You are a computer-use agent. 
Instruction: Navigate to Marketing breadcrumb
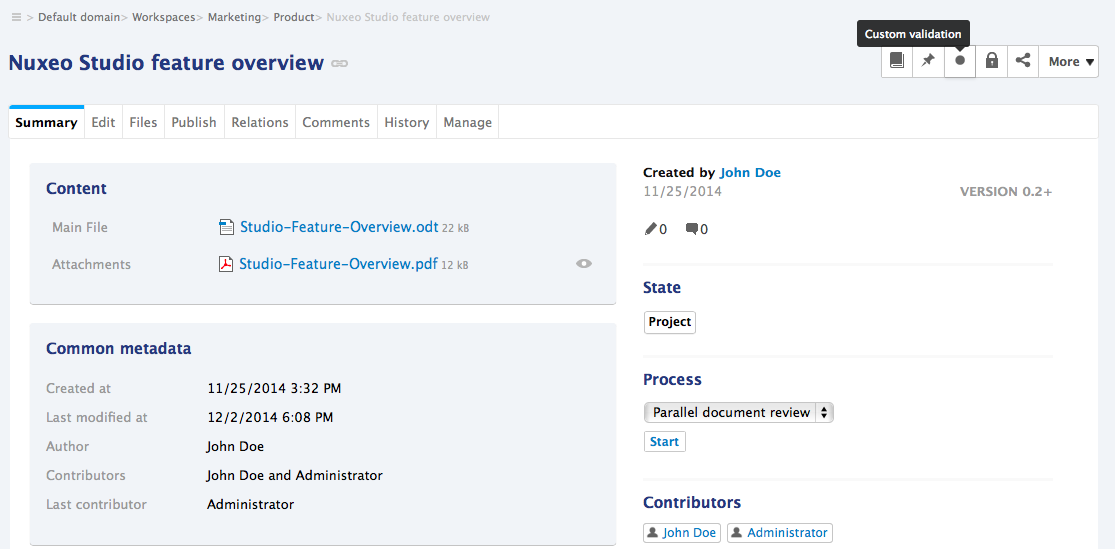[x=234, y=17]
